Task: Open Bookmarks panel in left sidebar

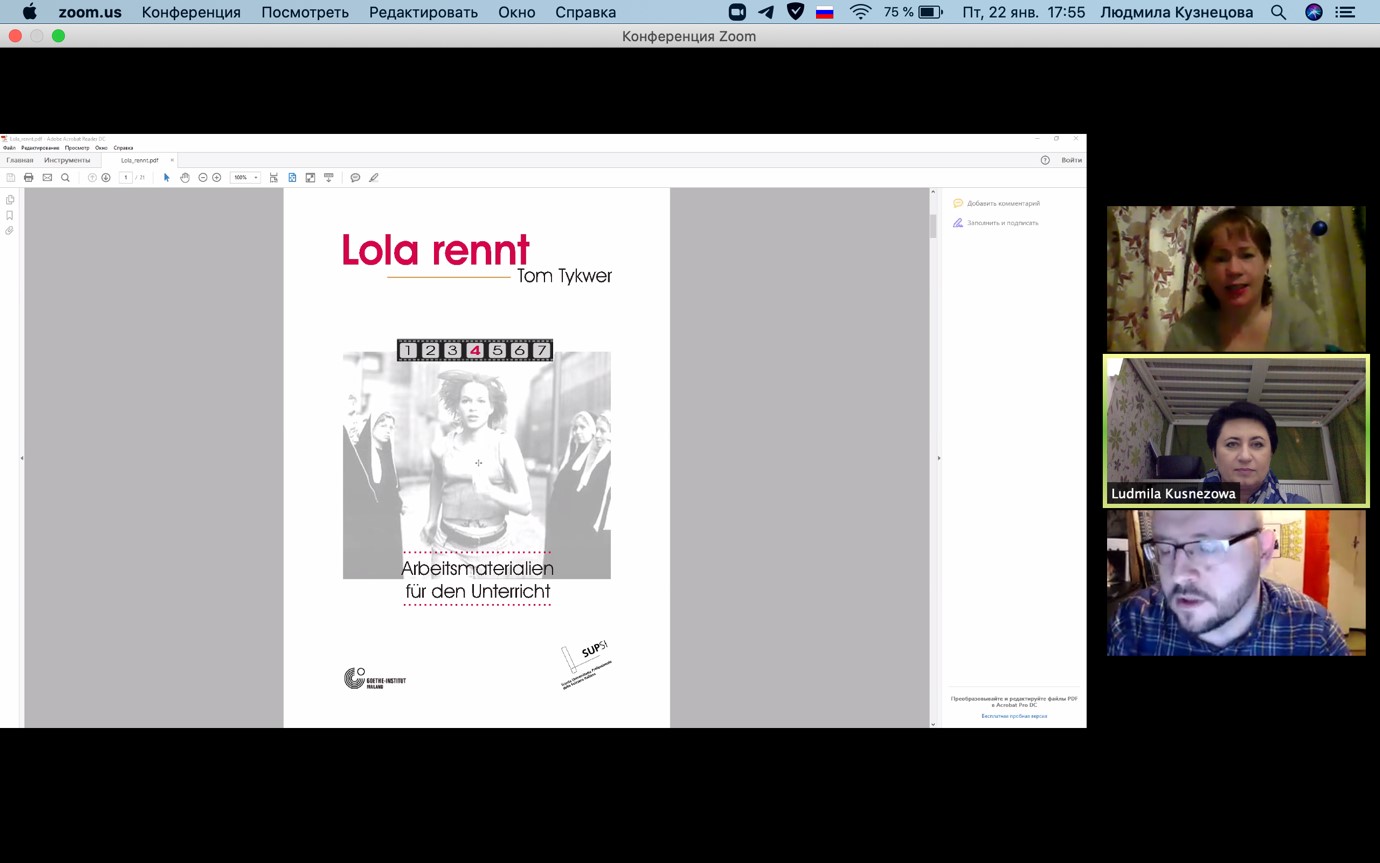Action: 10,215
